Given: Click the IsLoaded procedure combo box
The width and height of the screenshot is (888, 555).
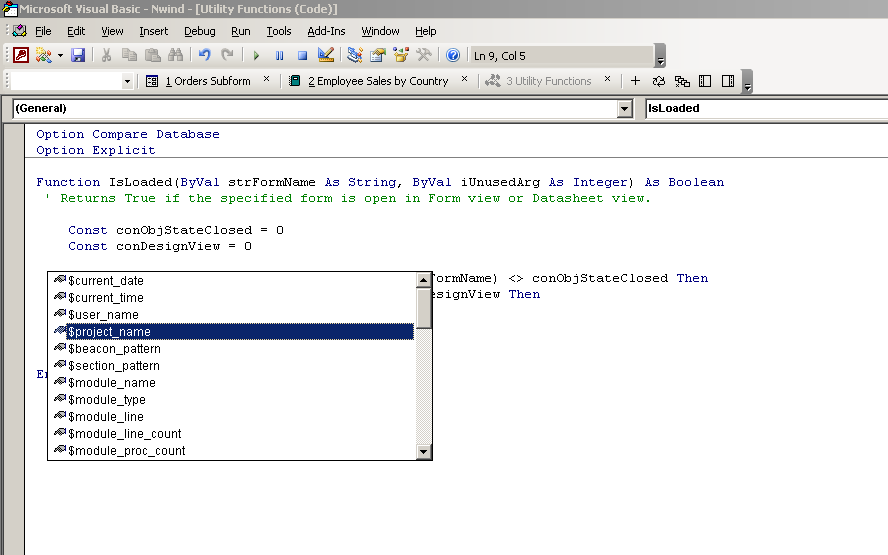Looking at the screenshot, I should 767,109.
